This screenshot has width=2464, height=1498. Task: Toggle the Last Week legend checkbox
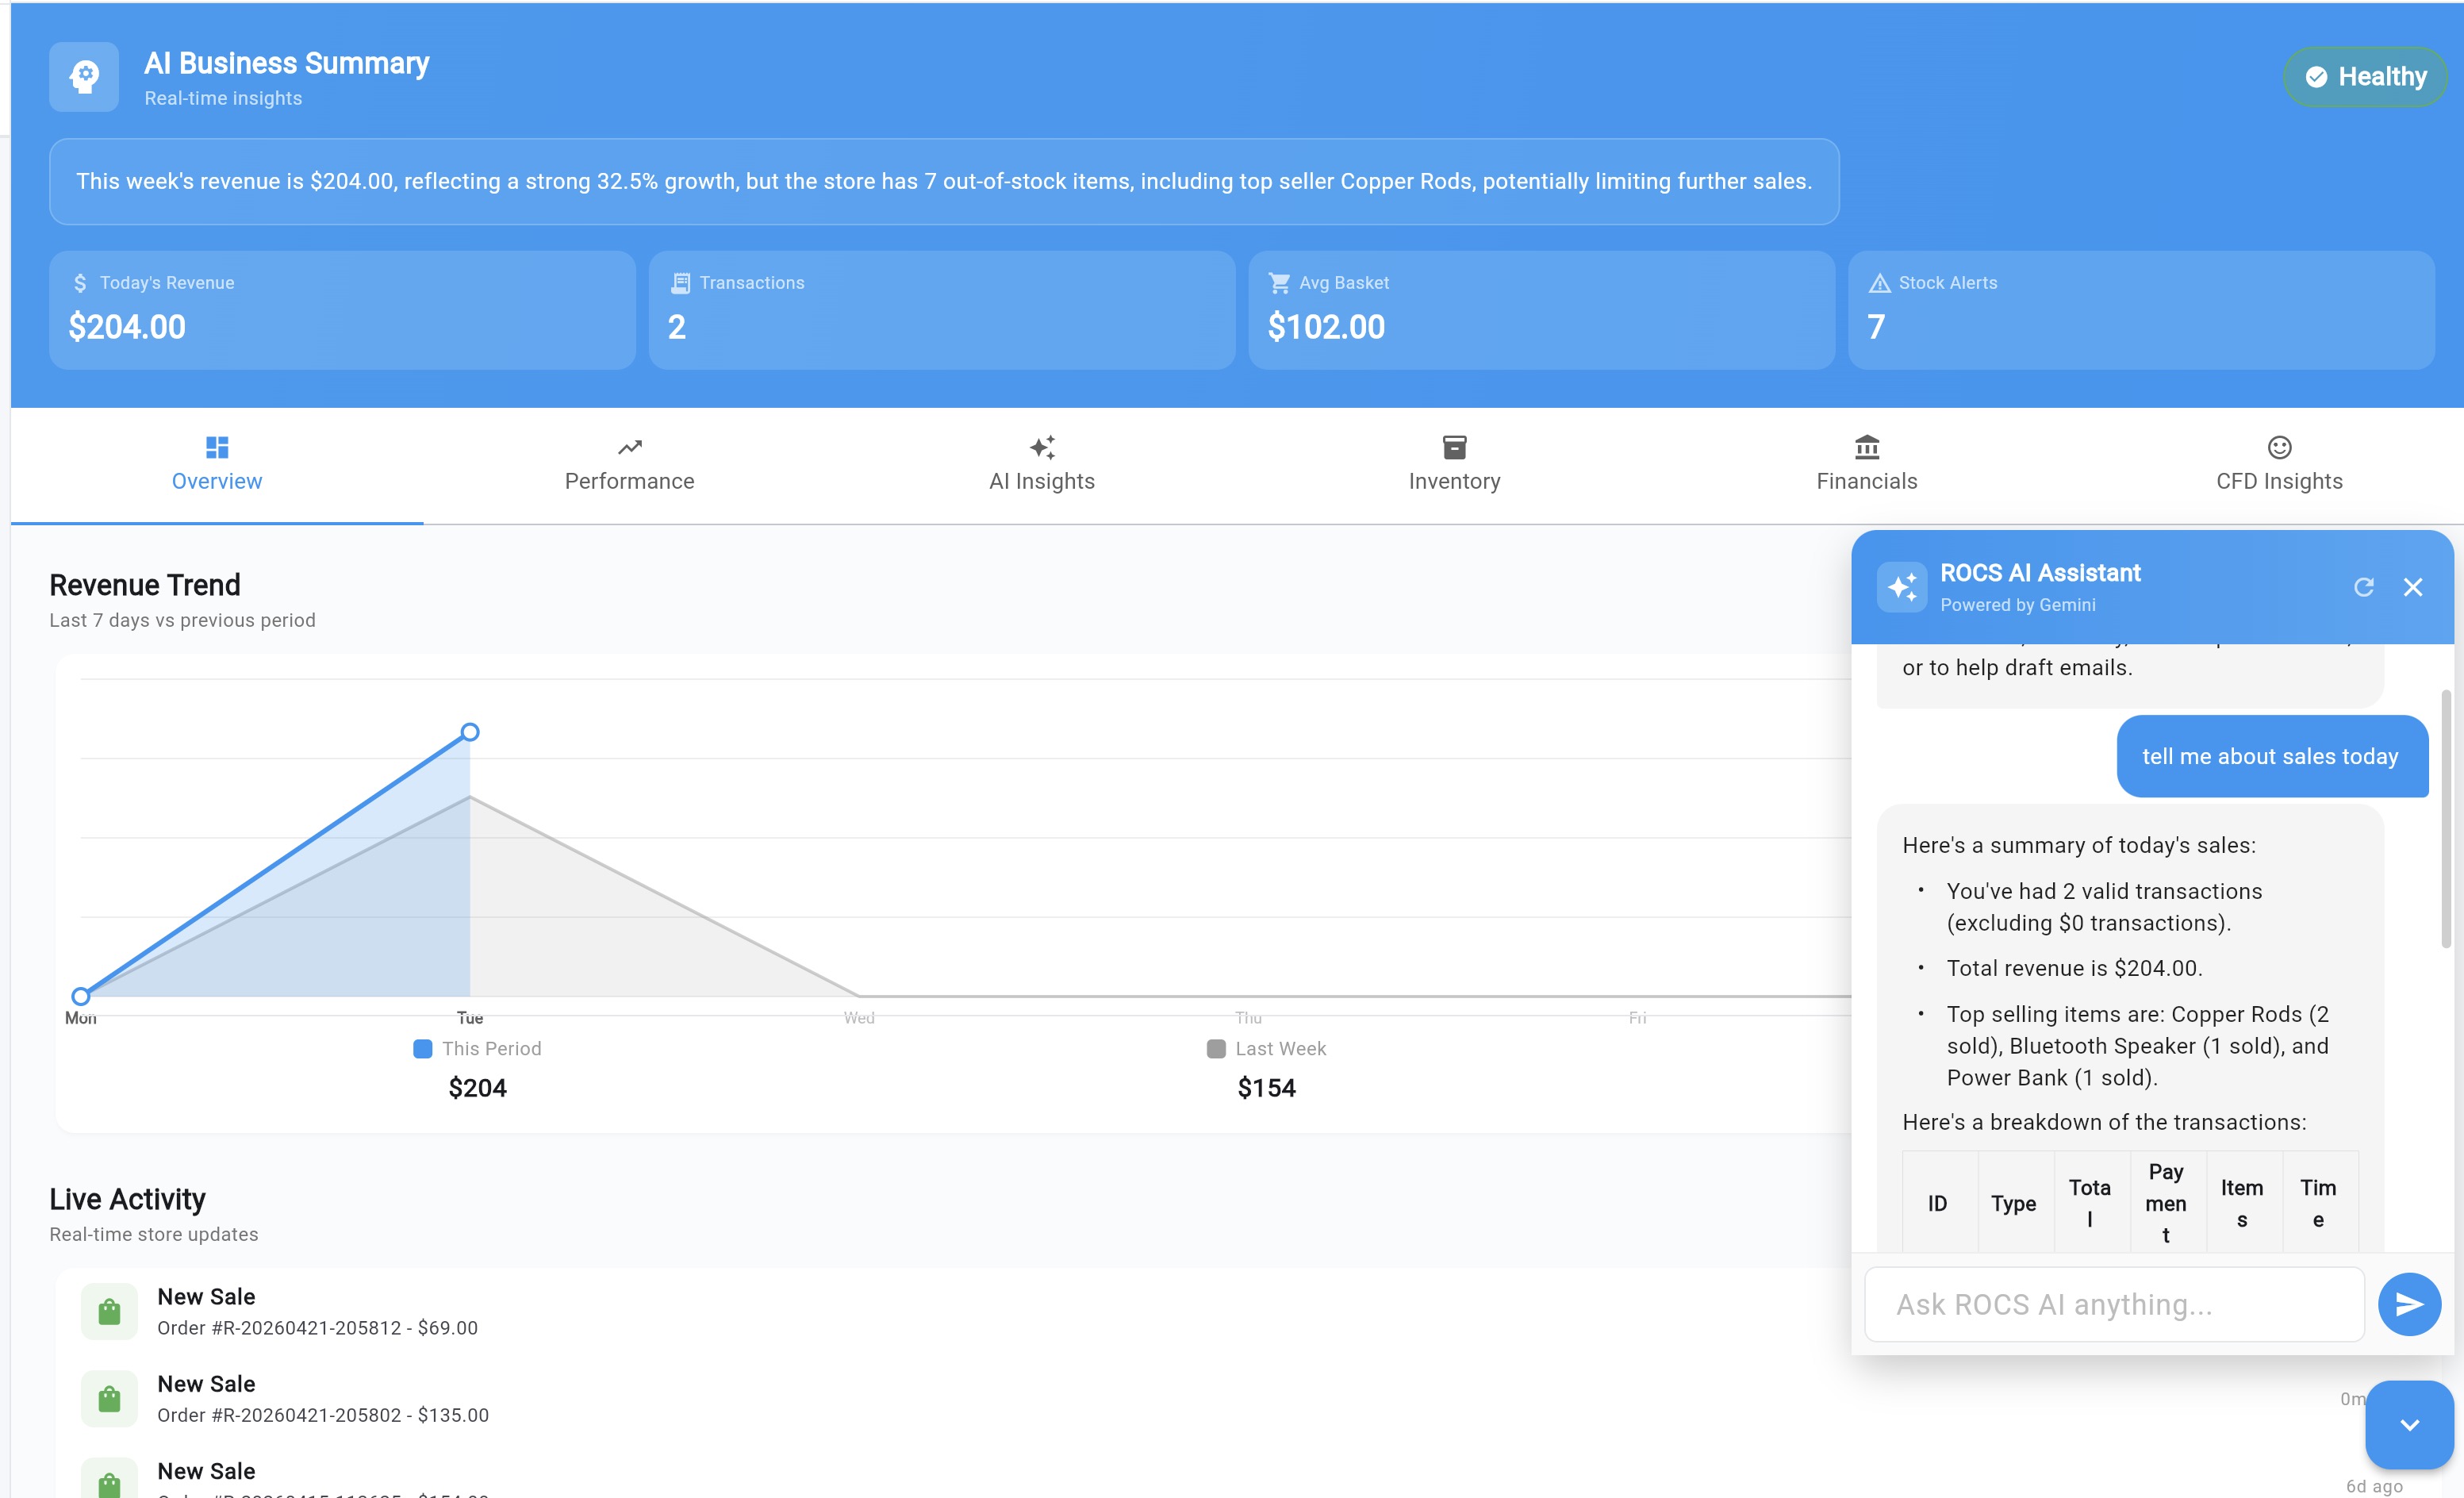pos(1215,1049)
